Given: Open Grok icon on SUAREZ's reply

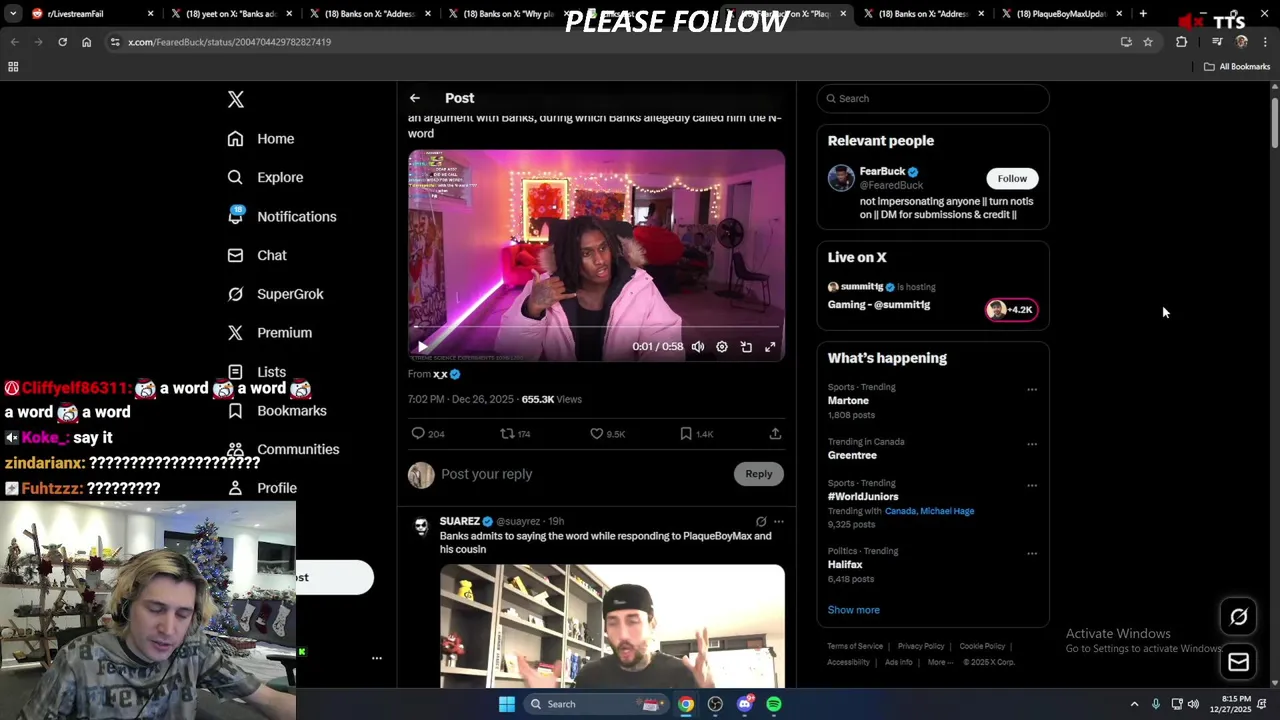Looking at the screenshot, I should coord(761,521).
